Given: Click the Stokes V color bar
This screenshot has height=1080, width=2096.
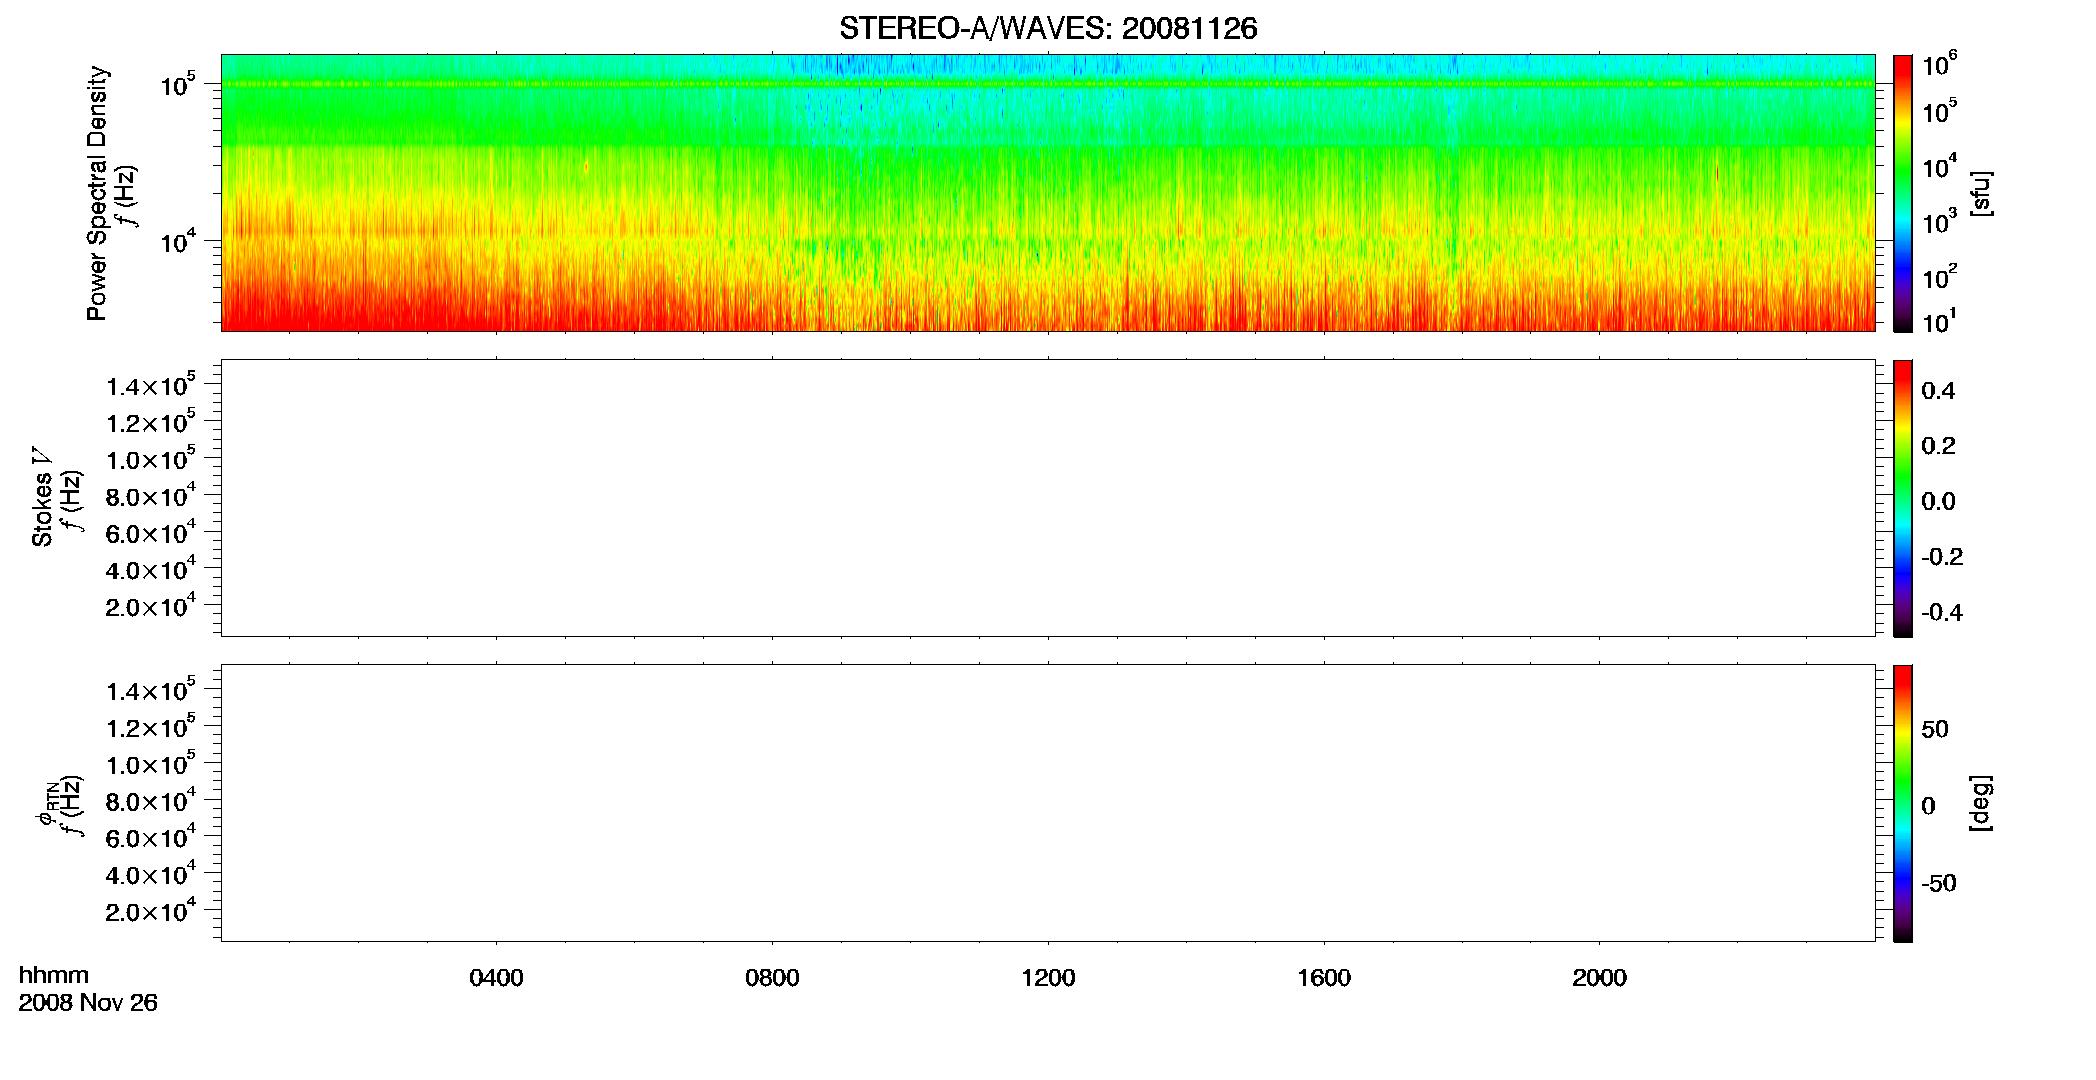Looking at the screenshot, I should click(x=1902, y=498).
